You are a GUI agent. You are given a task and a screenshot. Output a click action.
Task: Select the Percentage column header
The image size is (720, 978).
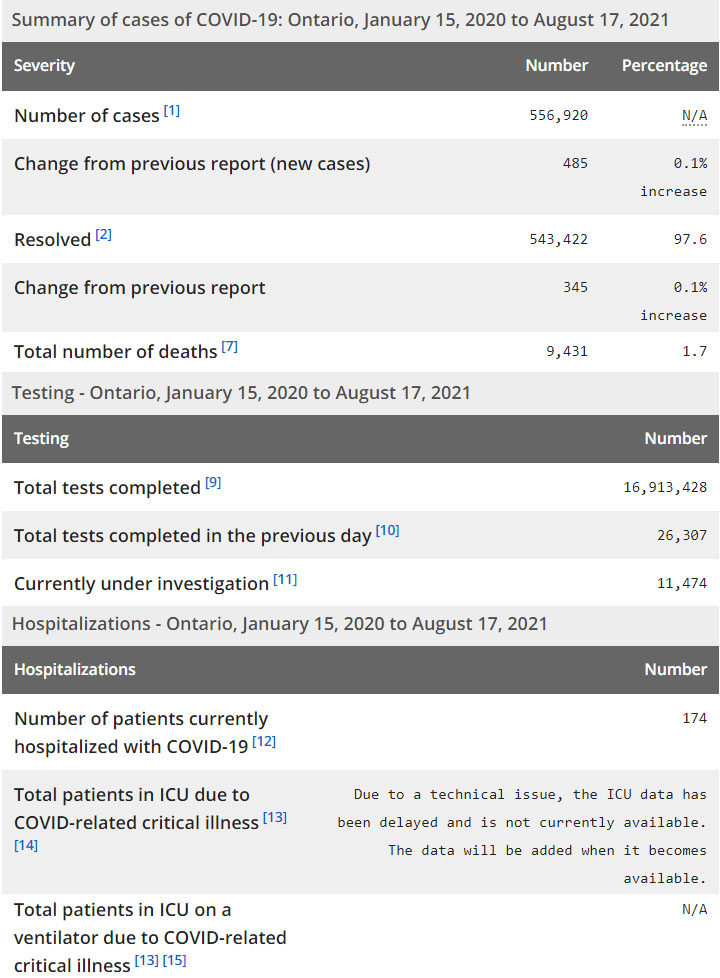coord(664,66)
